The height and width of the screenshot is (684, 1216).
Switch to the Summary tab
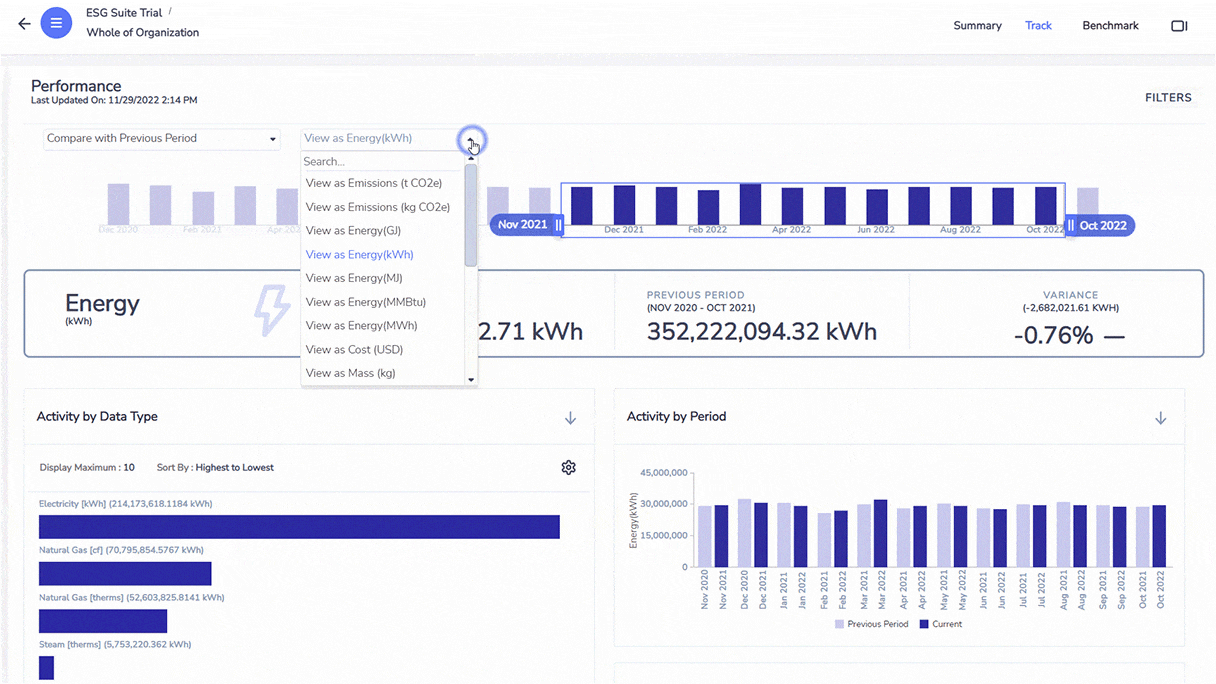pyautogui.click(x=977, y=26)
